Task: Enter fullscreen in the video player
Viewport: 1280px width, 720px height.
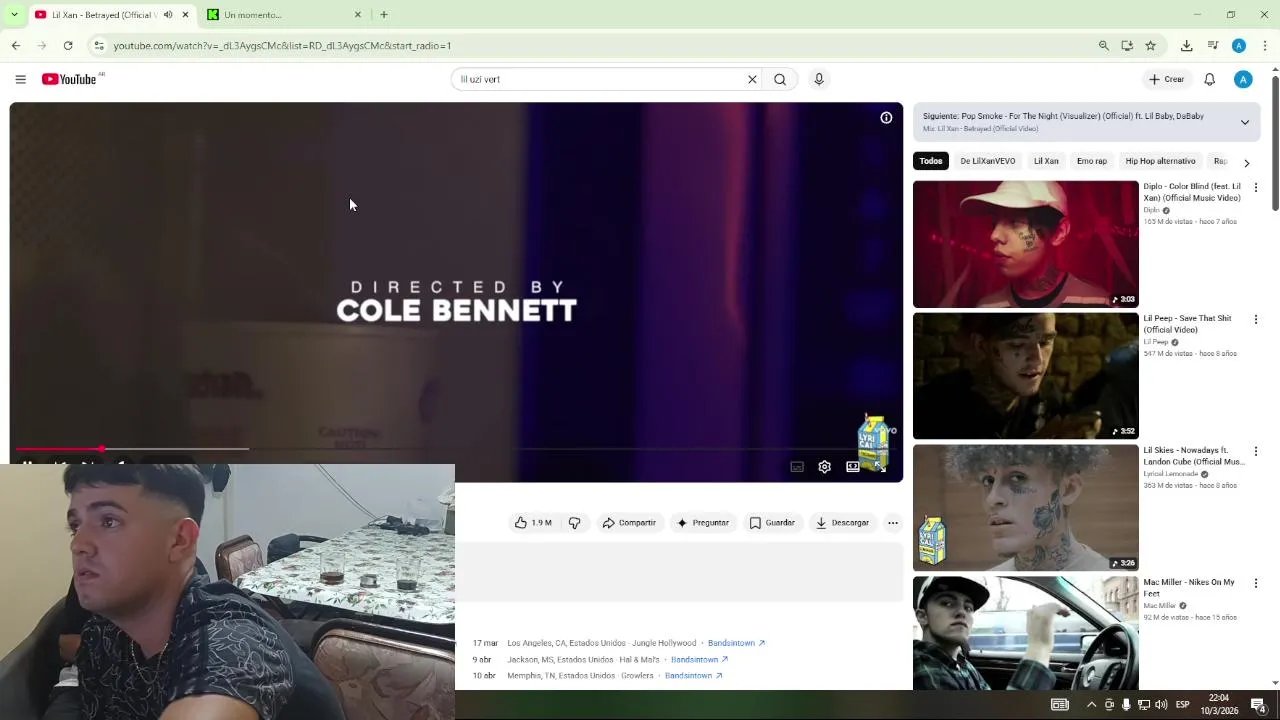Action: tap(880, 467)
